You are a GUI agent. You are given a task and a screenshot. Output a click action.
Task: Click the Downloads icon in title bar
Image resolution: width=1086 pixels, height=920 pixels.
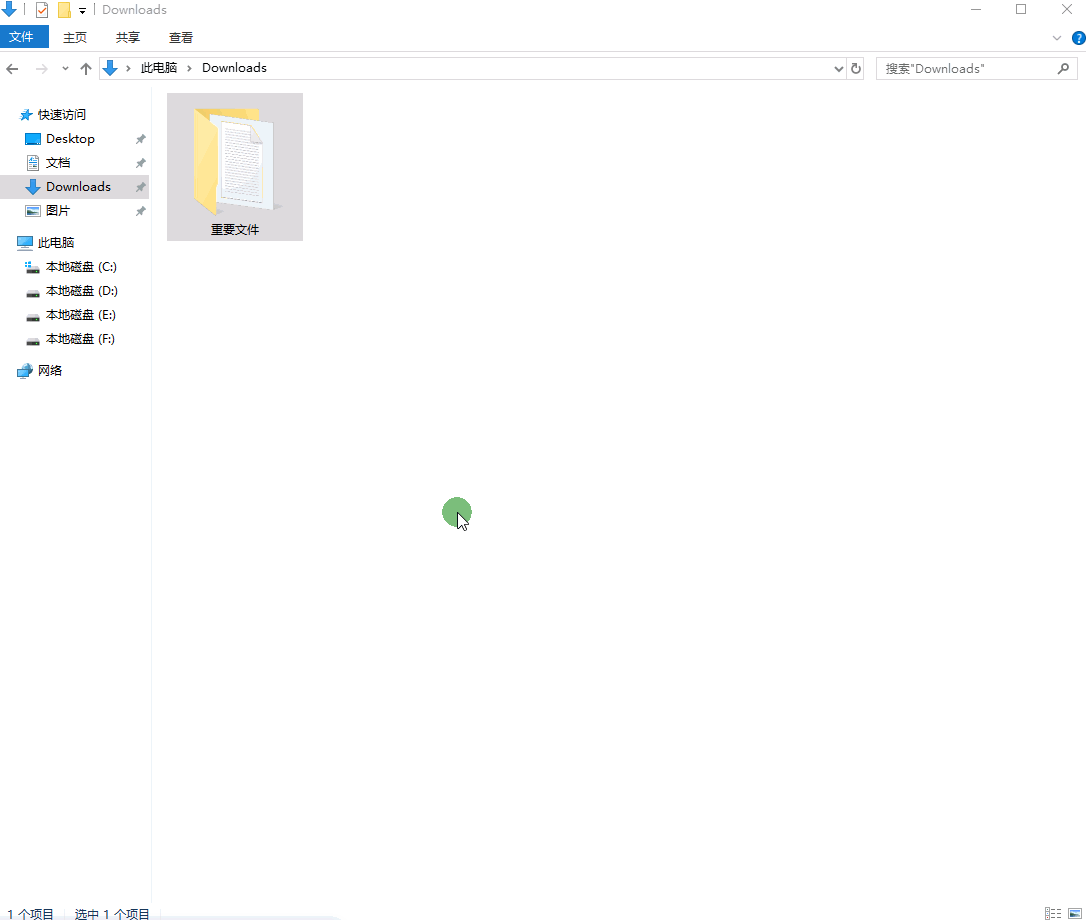(9, 9)
